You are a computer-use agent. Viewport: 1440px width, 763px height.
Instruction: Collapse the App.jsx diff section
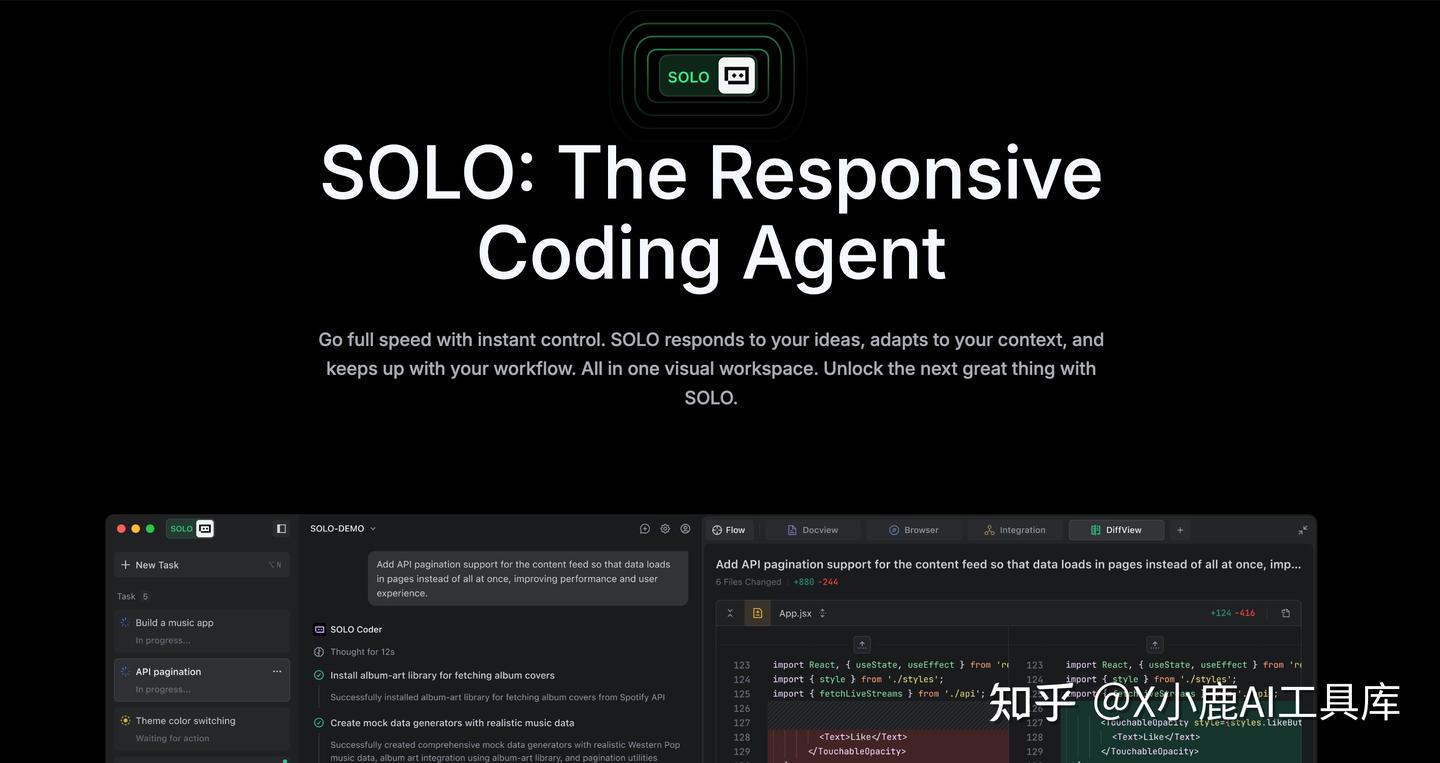point(731,613)
